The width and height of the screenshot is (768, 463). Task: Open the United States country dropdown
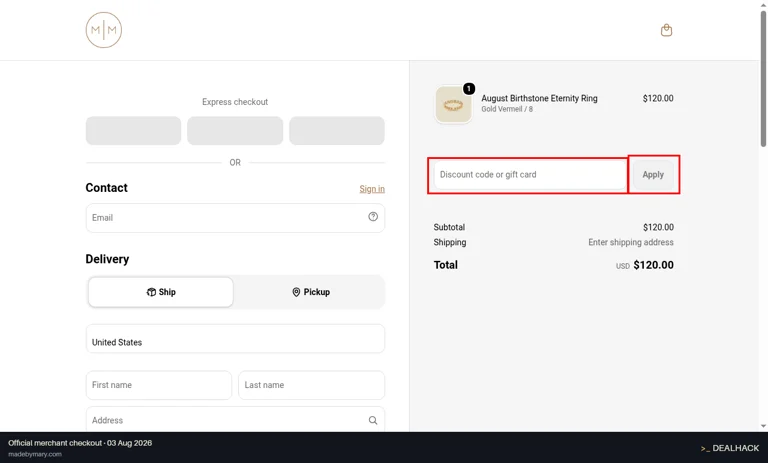235,339
